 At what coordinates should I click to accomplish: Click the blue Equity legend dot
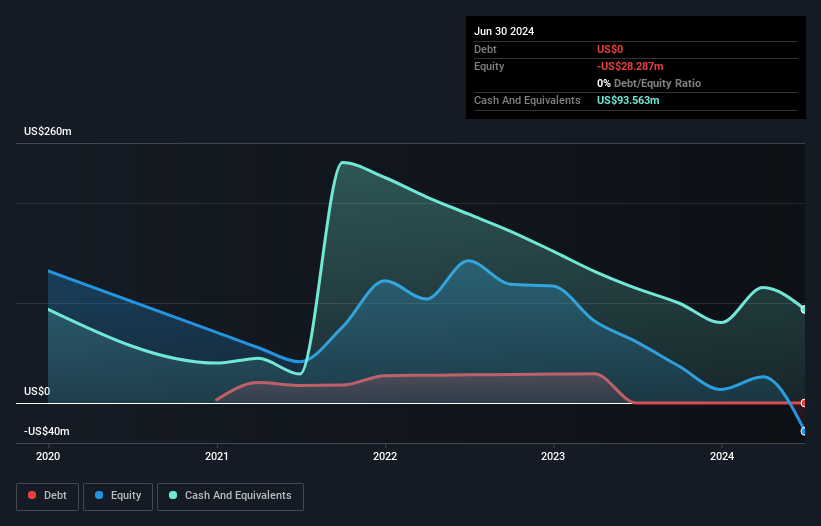(x=99, y=495)
